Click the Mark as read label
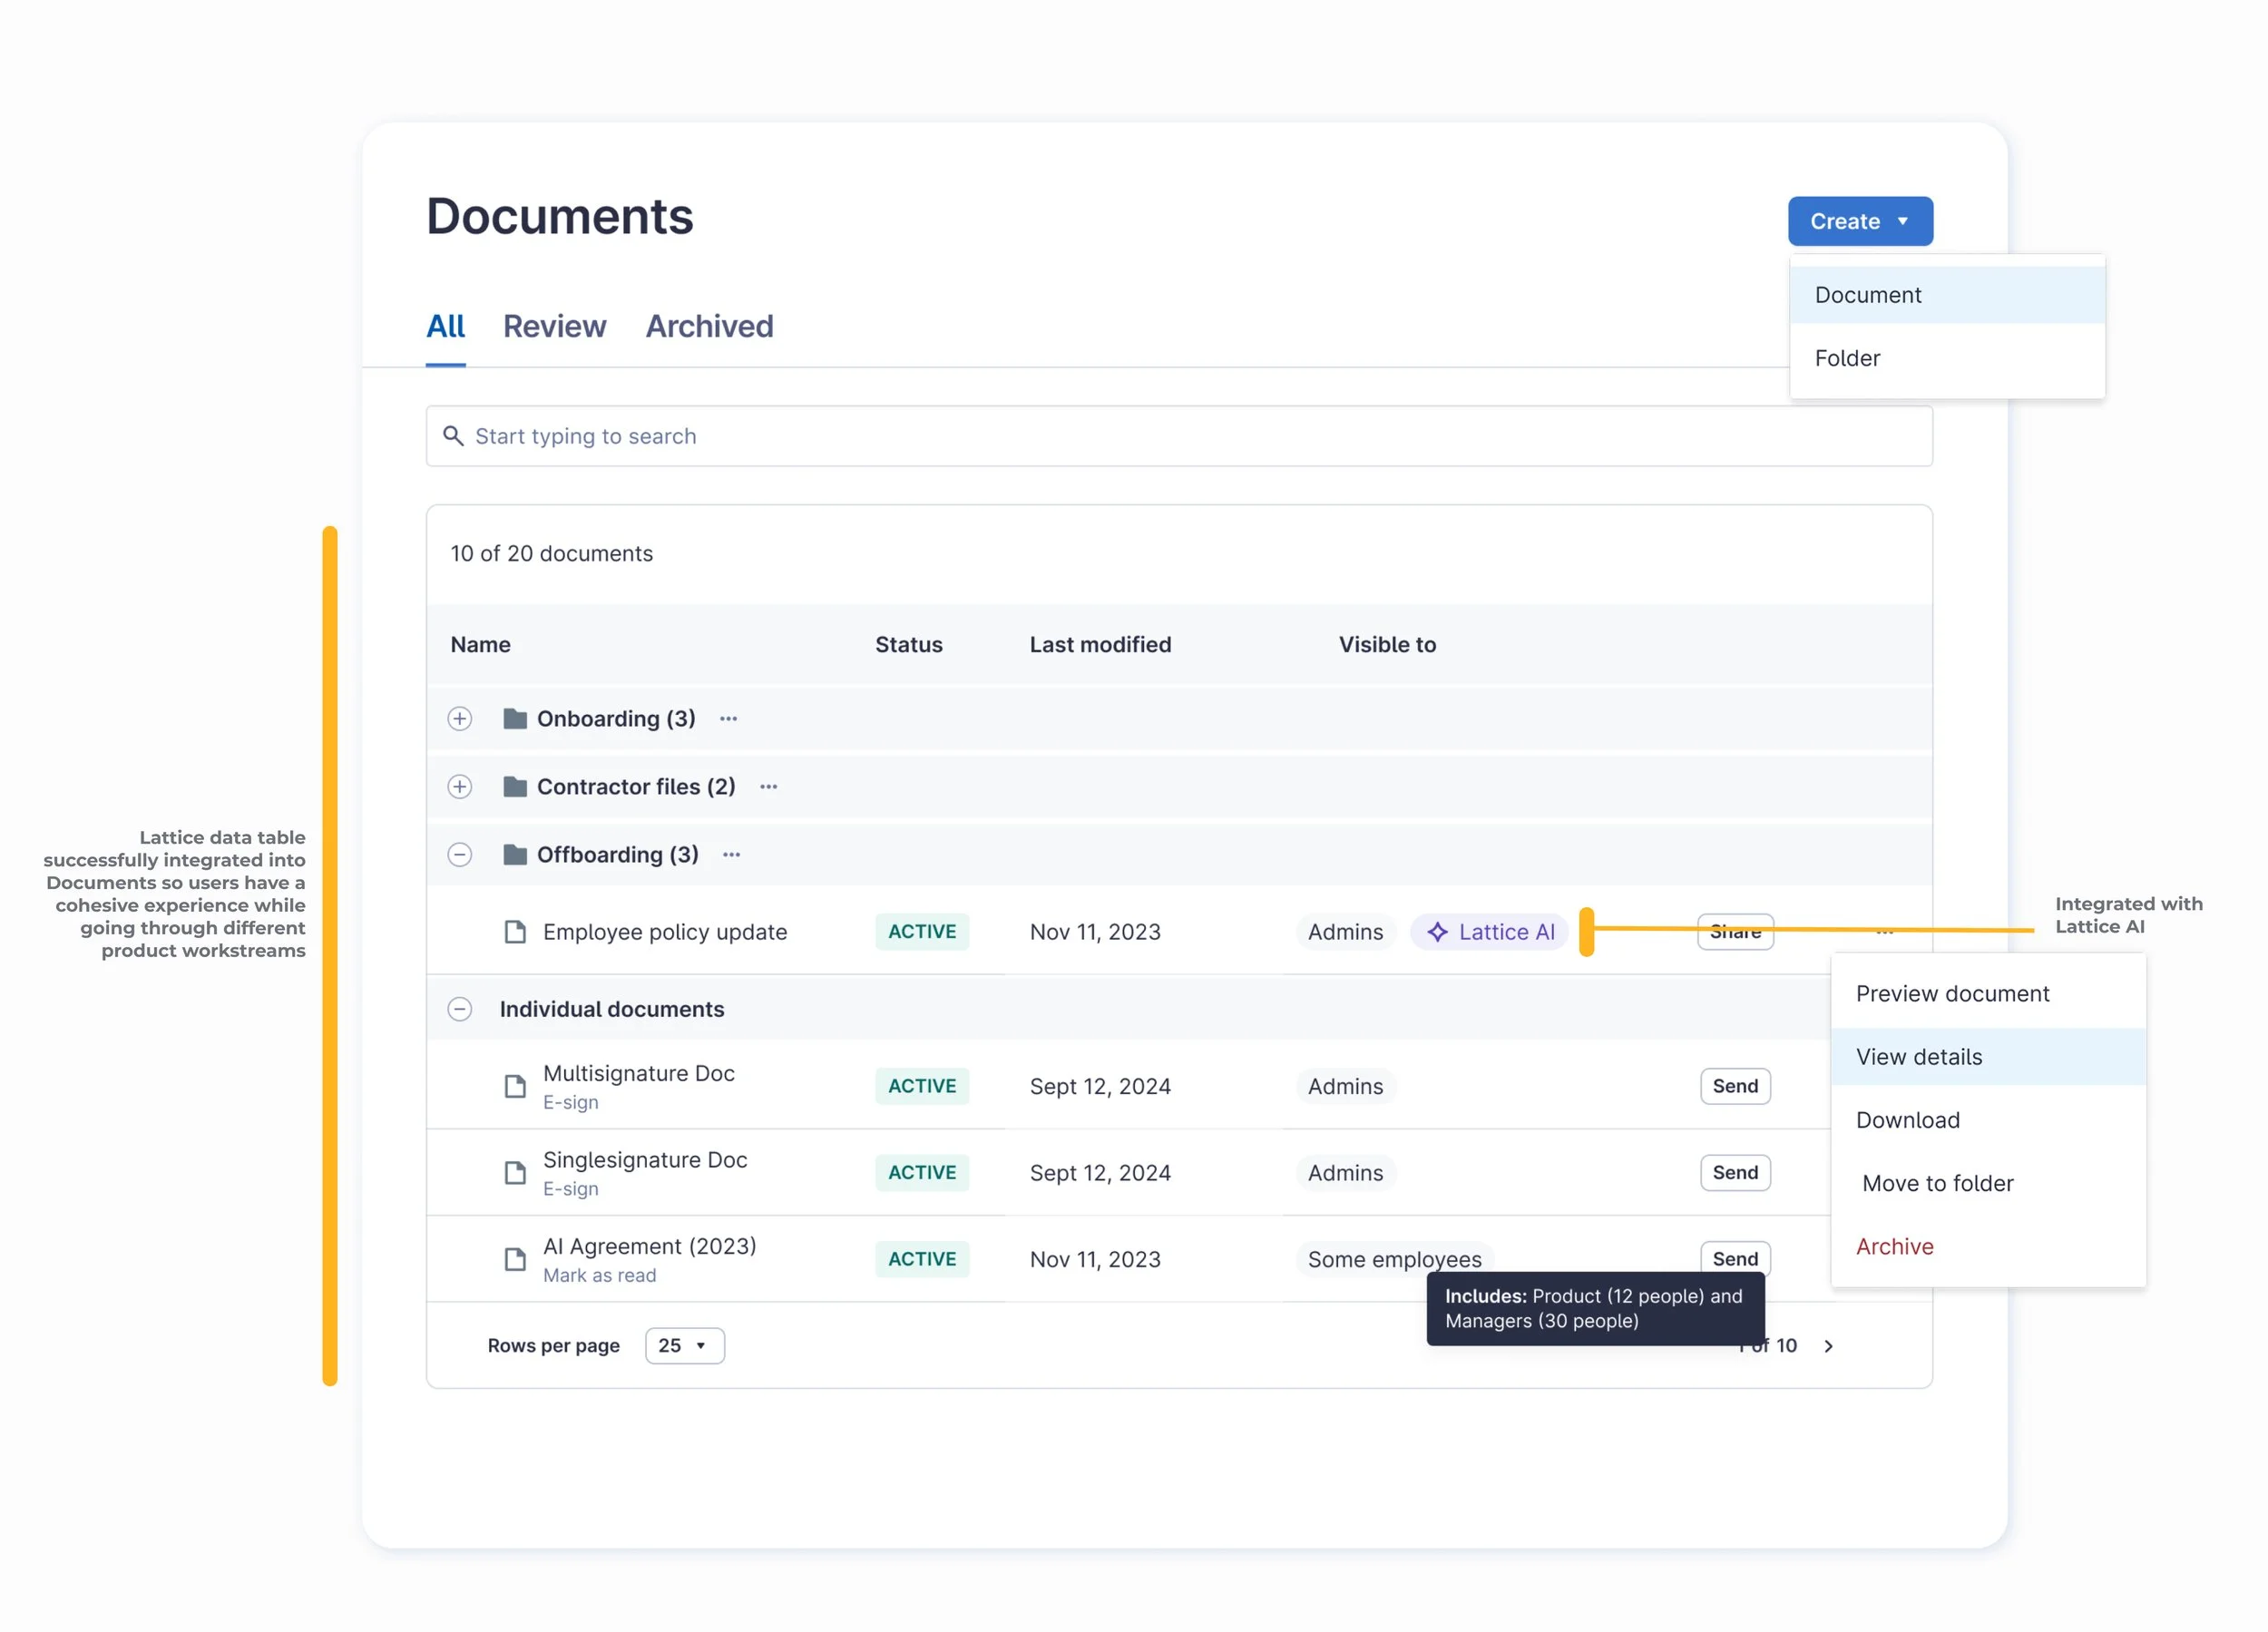 pos(599,1275)
